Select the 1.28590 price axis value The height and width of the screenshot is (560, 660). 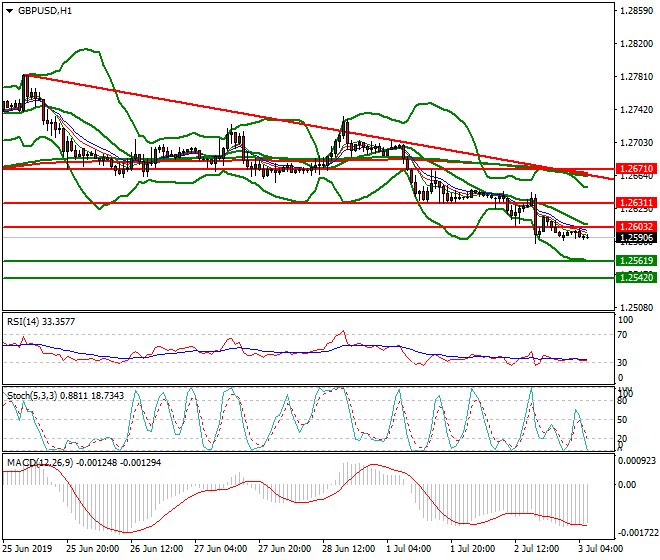coord(637,11)
